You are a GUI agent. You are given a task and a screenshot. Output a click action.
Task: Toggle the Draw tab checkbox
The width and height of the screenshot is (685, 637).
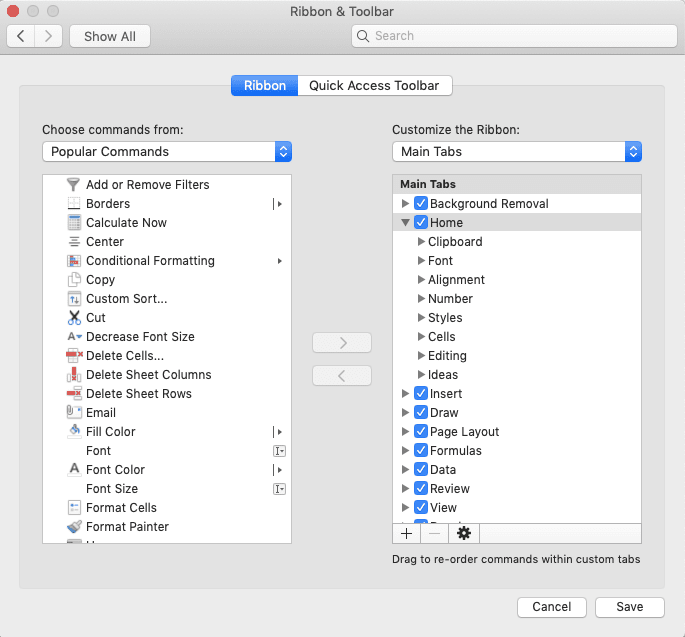click(x=421, y=412)
